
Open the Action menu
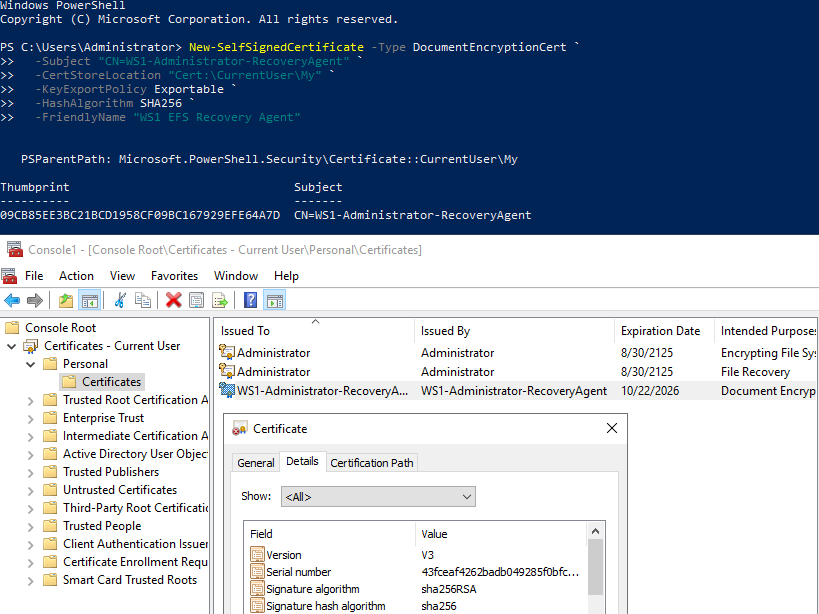tap(76, 276)
